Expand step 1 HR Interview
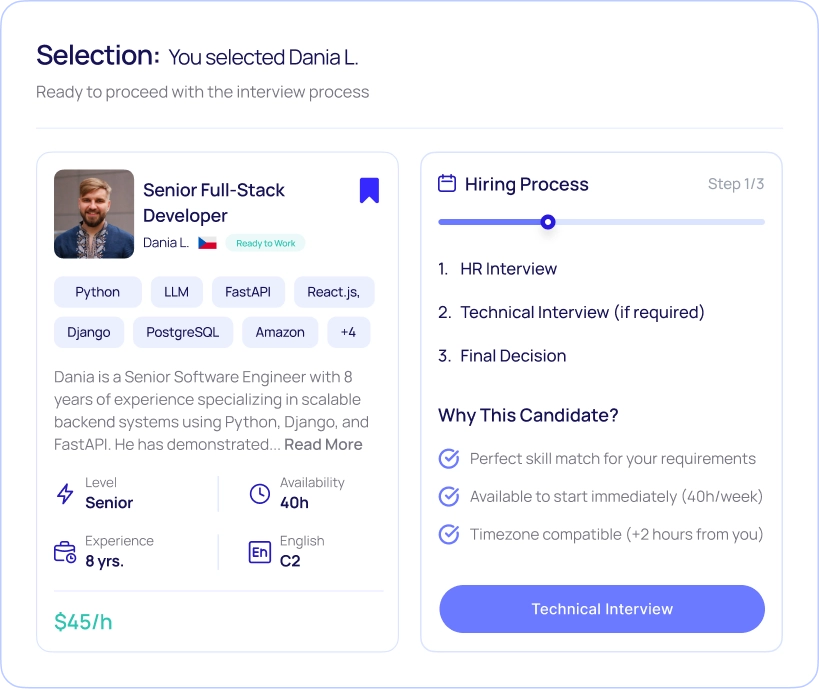Viewport: 819px width, 689px height. (x=509, y=268)
